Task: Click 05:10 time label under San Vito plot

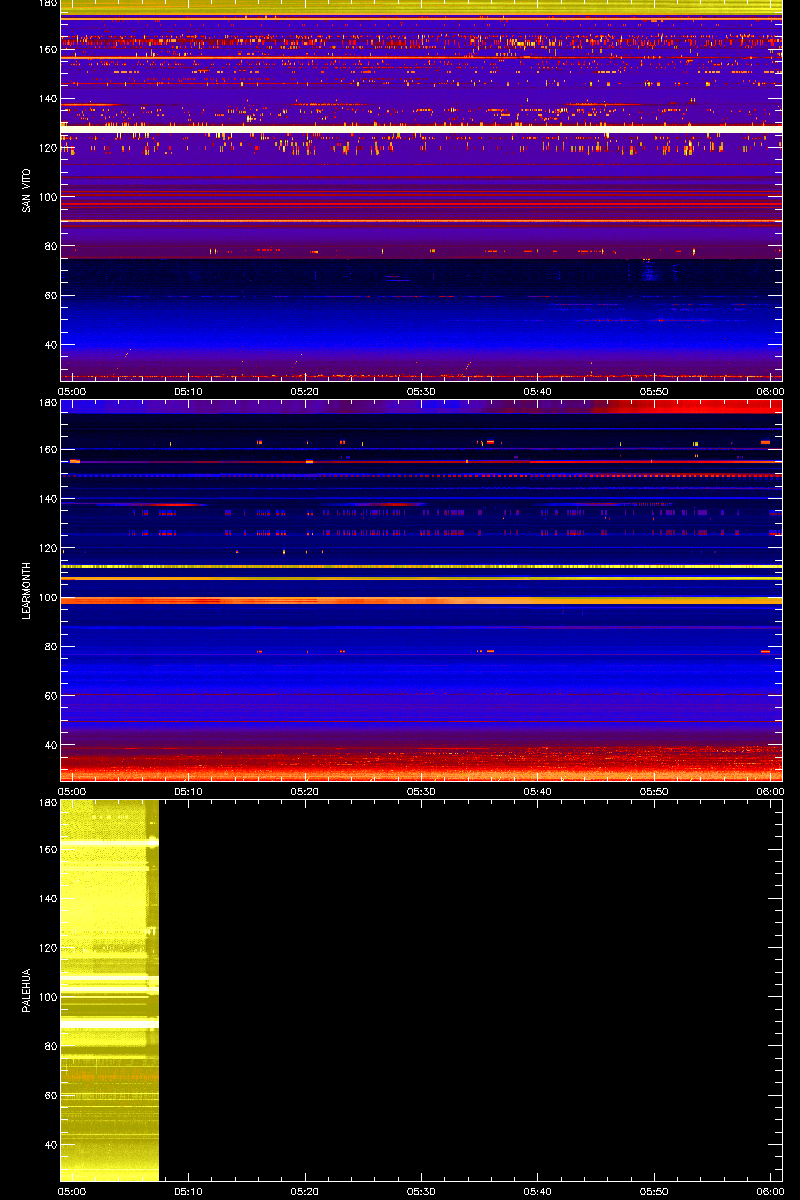Action: 189,392
